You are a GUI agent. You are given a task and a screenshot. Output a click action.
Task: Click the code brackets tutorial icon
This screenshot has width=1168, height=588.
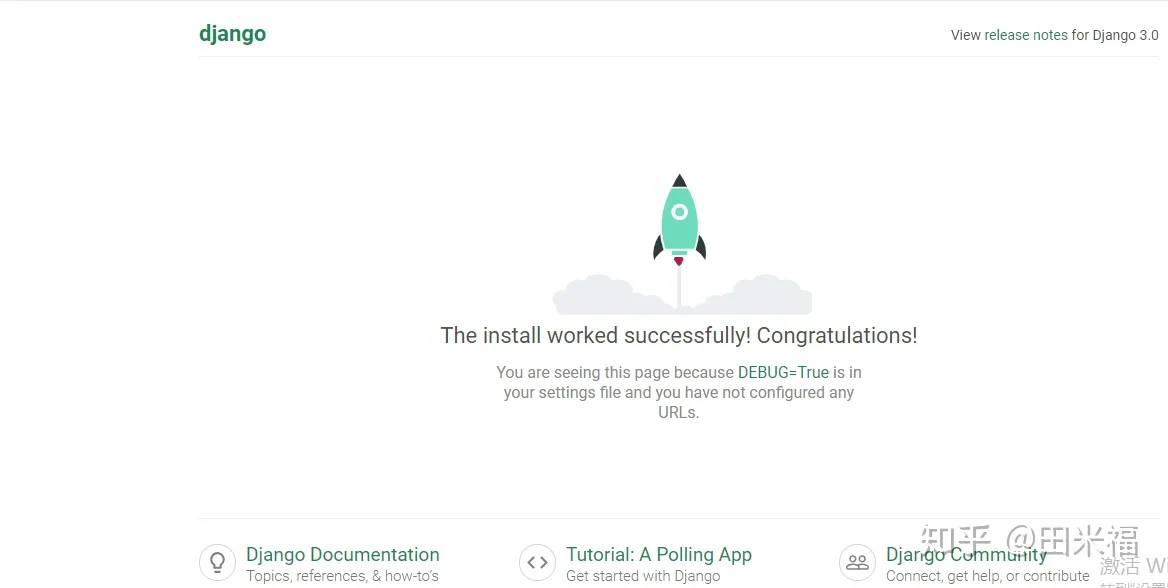(x=537, y=562)
